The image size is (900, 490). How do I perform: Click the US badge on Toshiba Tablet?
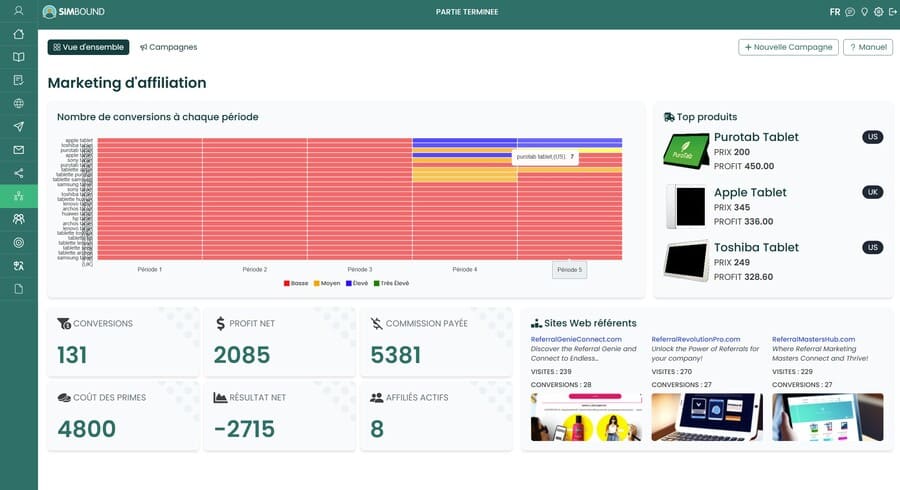pyautogui.click(x=872, y=247)
